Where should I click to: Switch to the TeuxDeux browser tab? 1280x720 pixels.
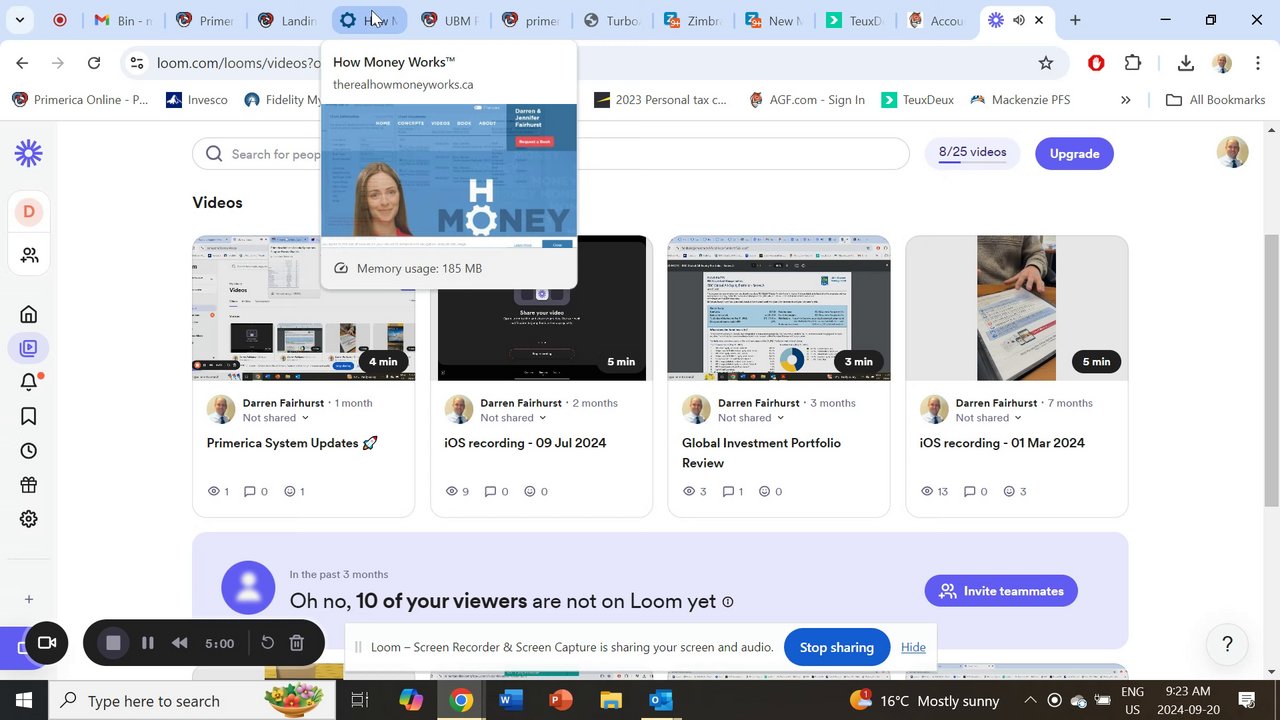pos(856,20)
